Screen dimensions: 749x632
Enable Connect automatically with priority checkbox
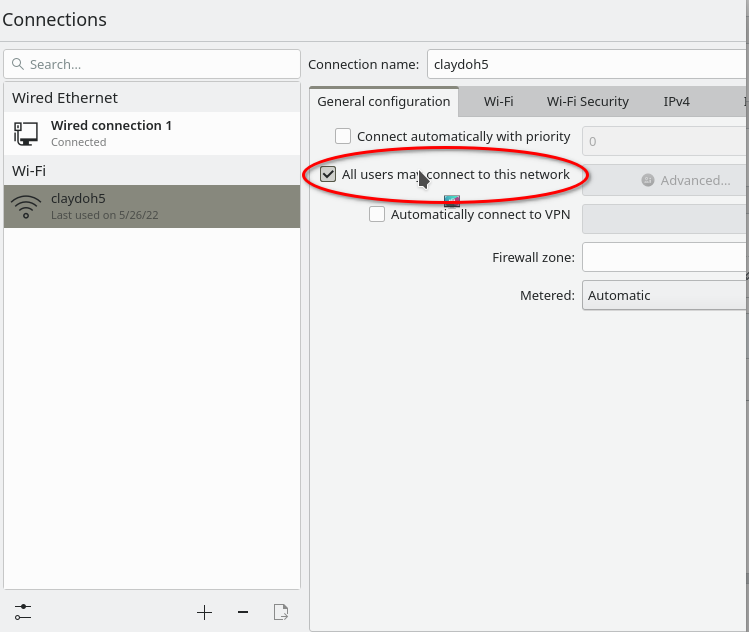click(x=343, y=136)
